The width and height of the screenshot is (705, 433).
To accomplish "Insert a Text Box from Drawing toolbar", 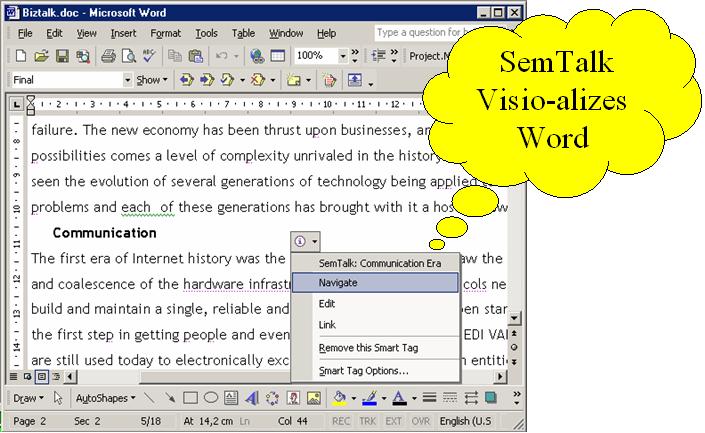I will click(231, 398).
